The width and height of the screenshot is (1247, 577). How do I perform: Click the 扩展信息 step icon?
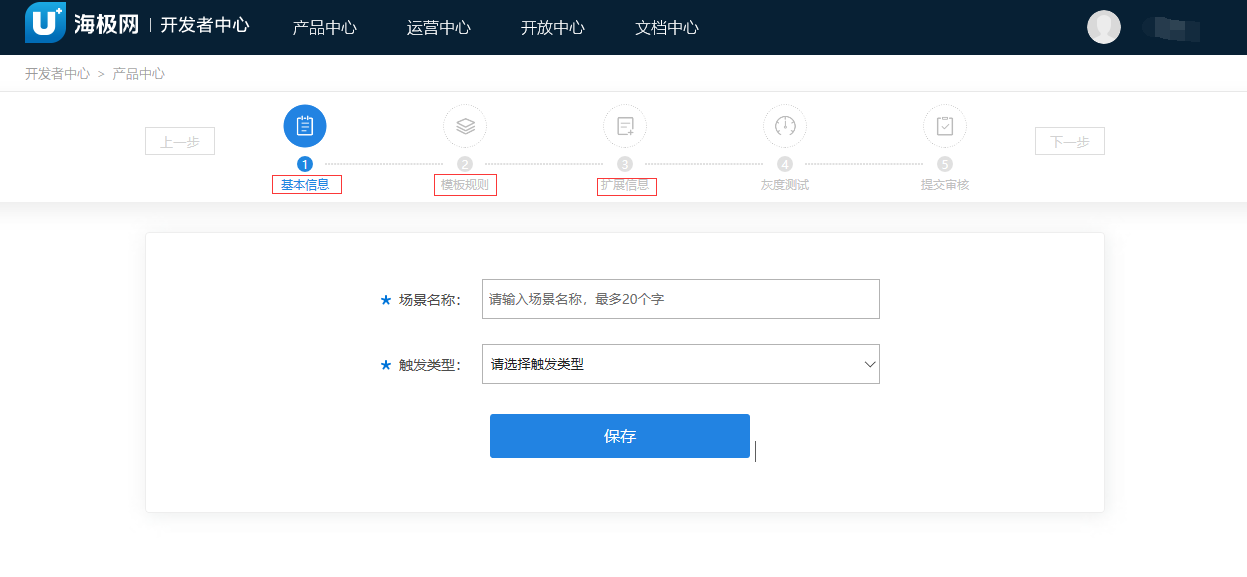click(625, 126)
